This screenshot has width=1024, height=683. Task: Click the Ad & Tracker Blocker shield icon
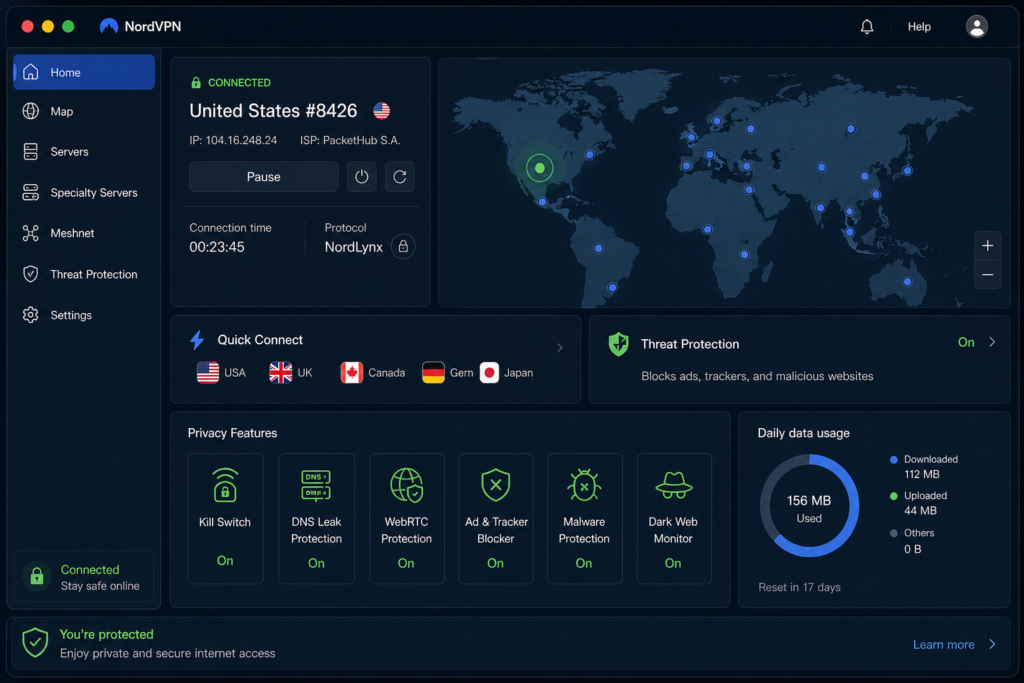(496, 485)
